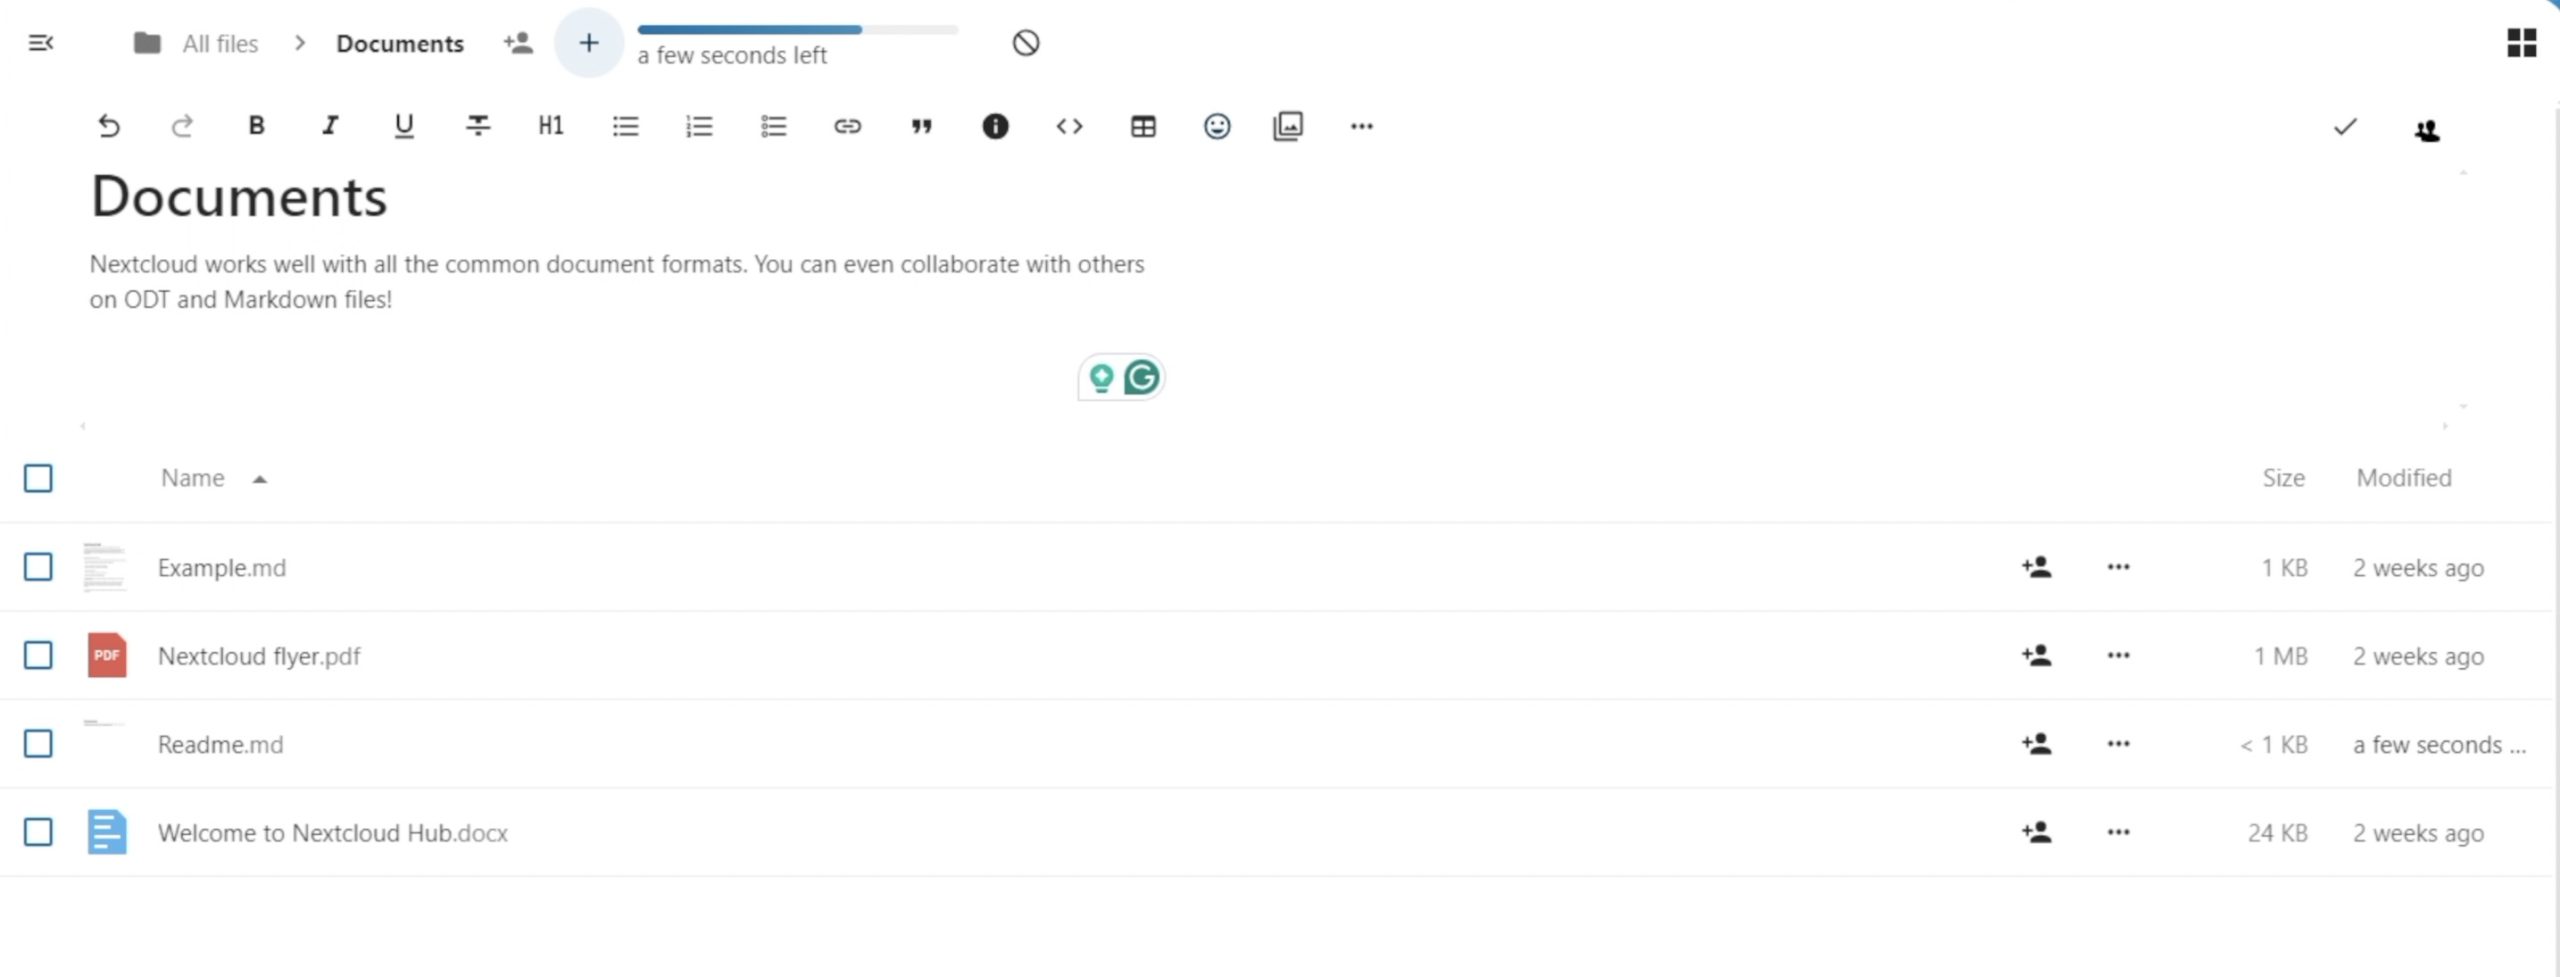The image size is (2560, 977).
Task: Insert a link via chain icon
Action: [847, 126]
